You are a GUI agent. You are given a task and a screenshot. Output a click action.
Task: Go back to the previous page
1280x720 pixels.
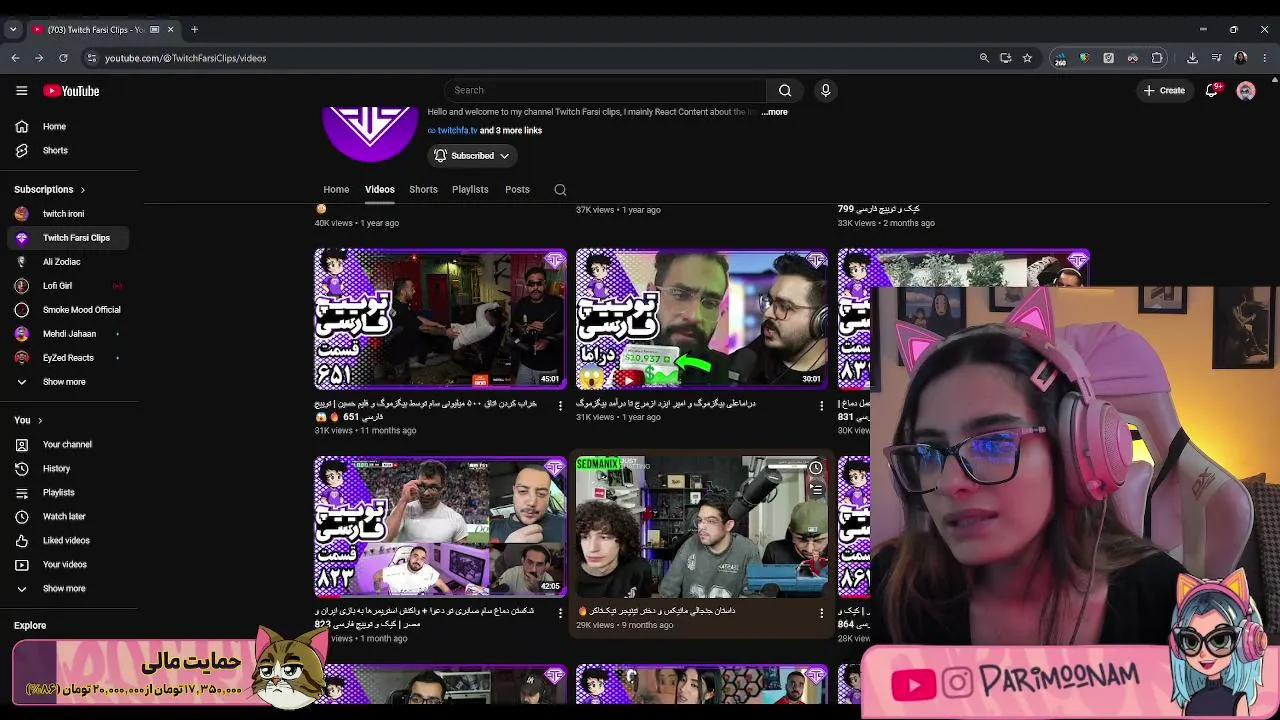coord(16,58)
